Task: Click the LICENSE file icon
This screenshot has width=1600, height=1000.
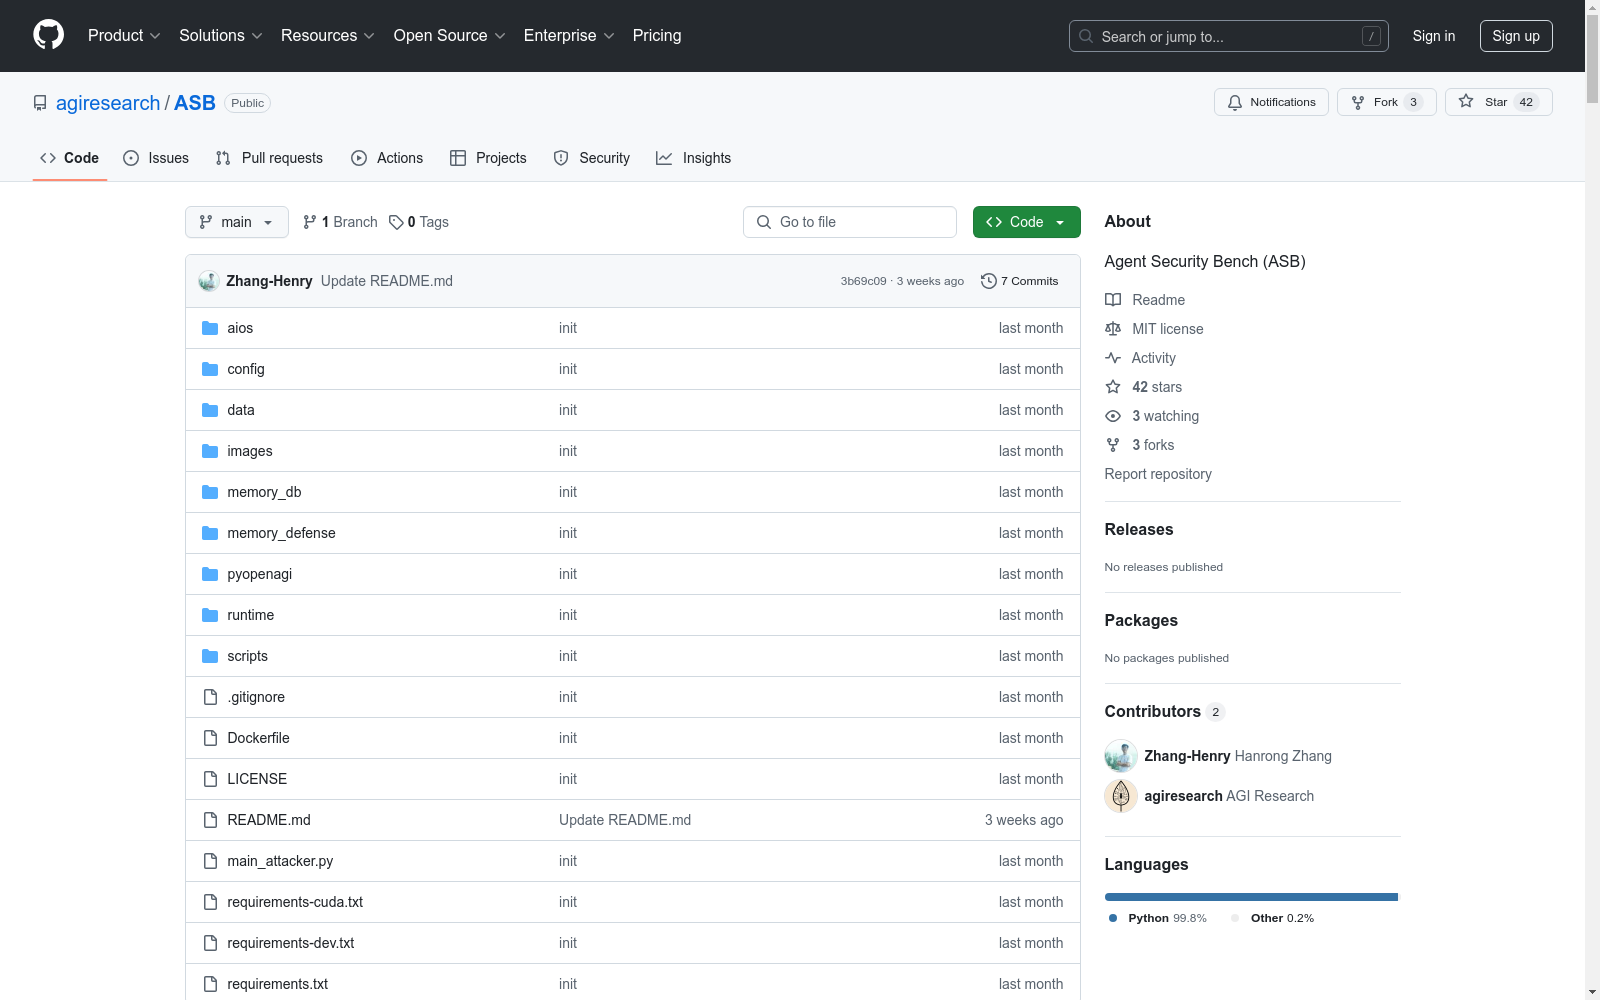Action: pyautogui.click(x=210, y=779)
